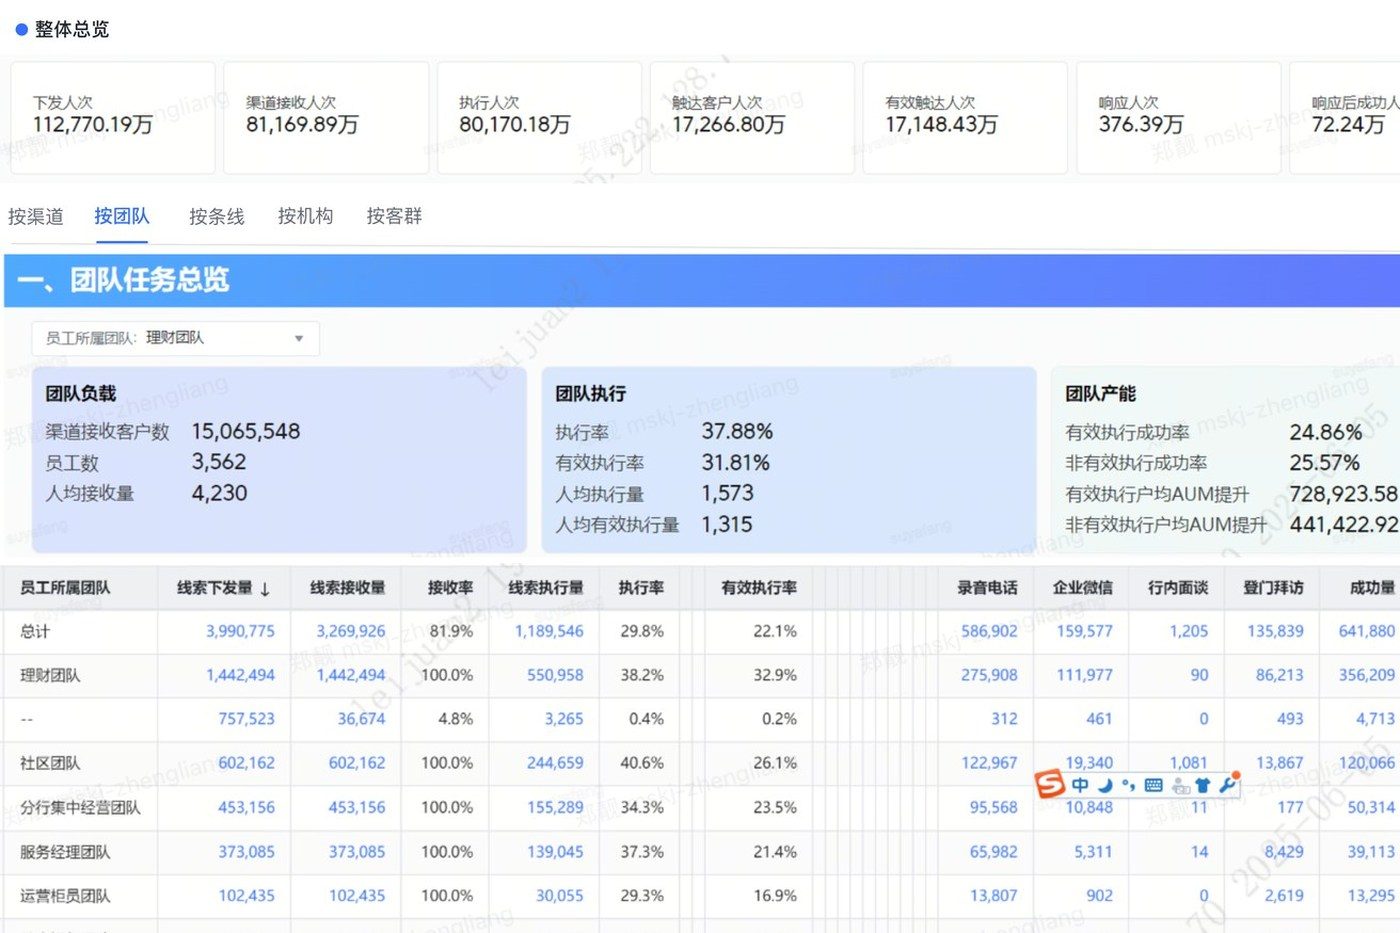Open the 总计 线索下发量 value 3,990,775
This screenshot has height=933, width=1400.
coord(240,631)
